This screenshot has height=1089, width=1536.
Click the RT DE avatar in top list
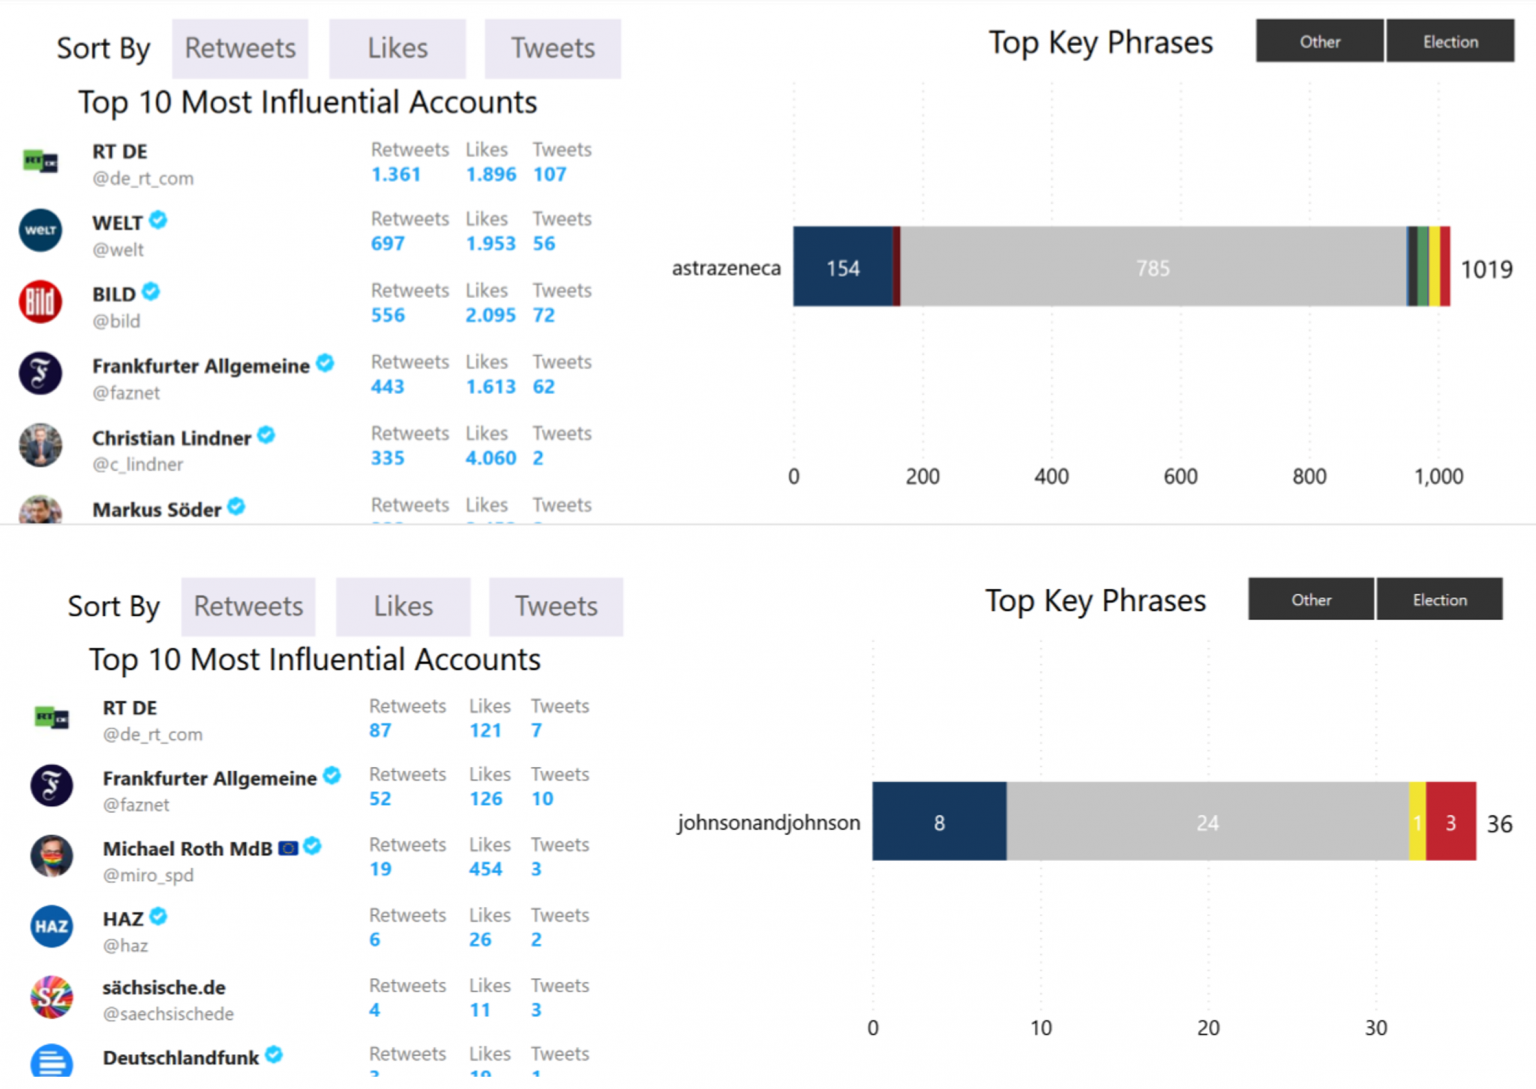point(40,161)
